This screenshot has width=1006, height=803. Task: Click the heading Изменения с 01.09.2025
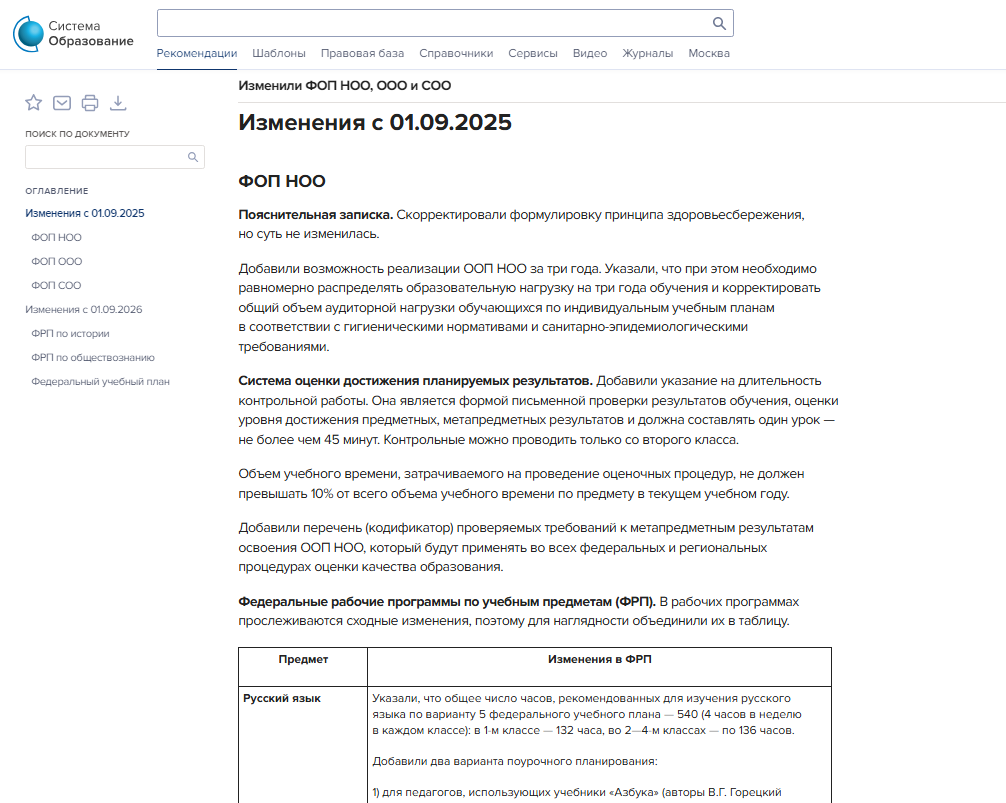coord(375,122)
